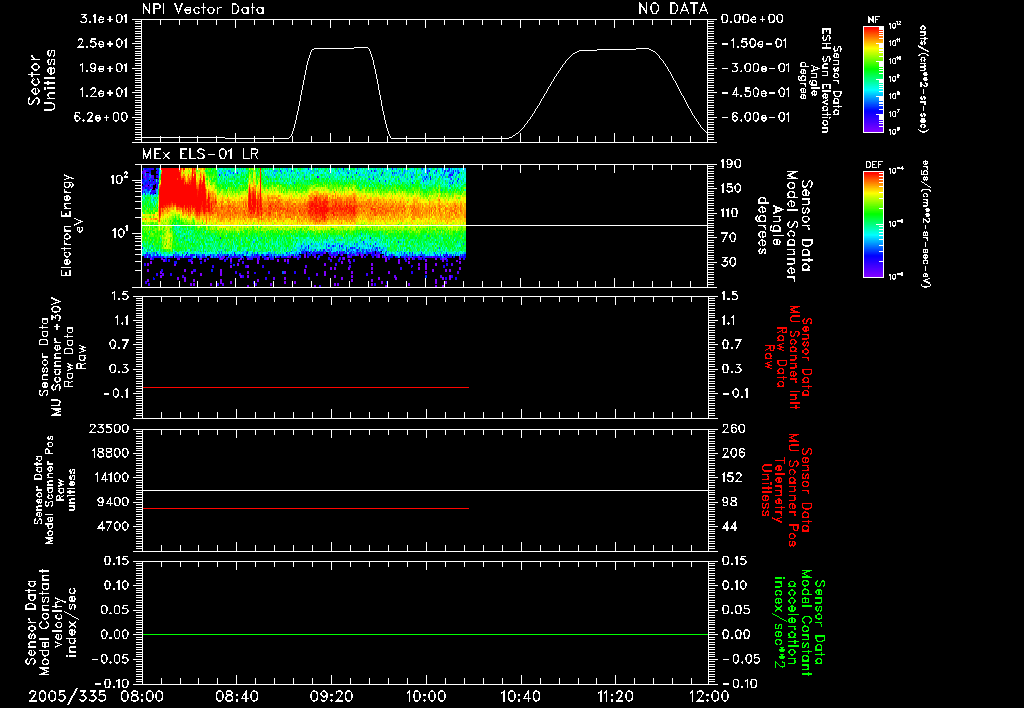Click the '08:40' time axis label
1024x708 pixels.
237,696
